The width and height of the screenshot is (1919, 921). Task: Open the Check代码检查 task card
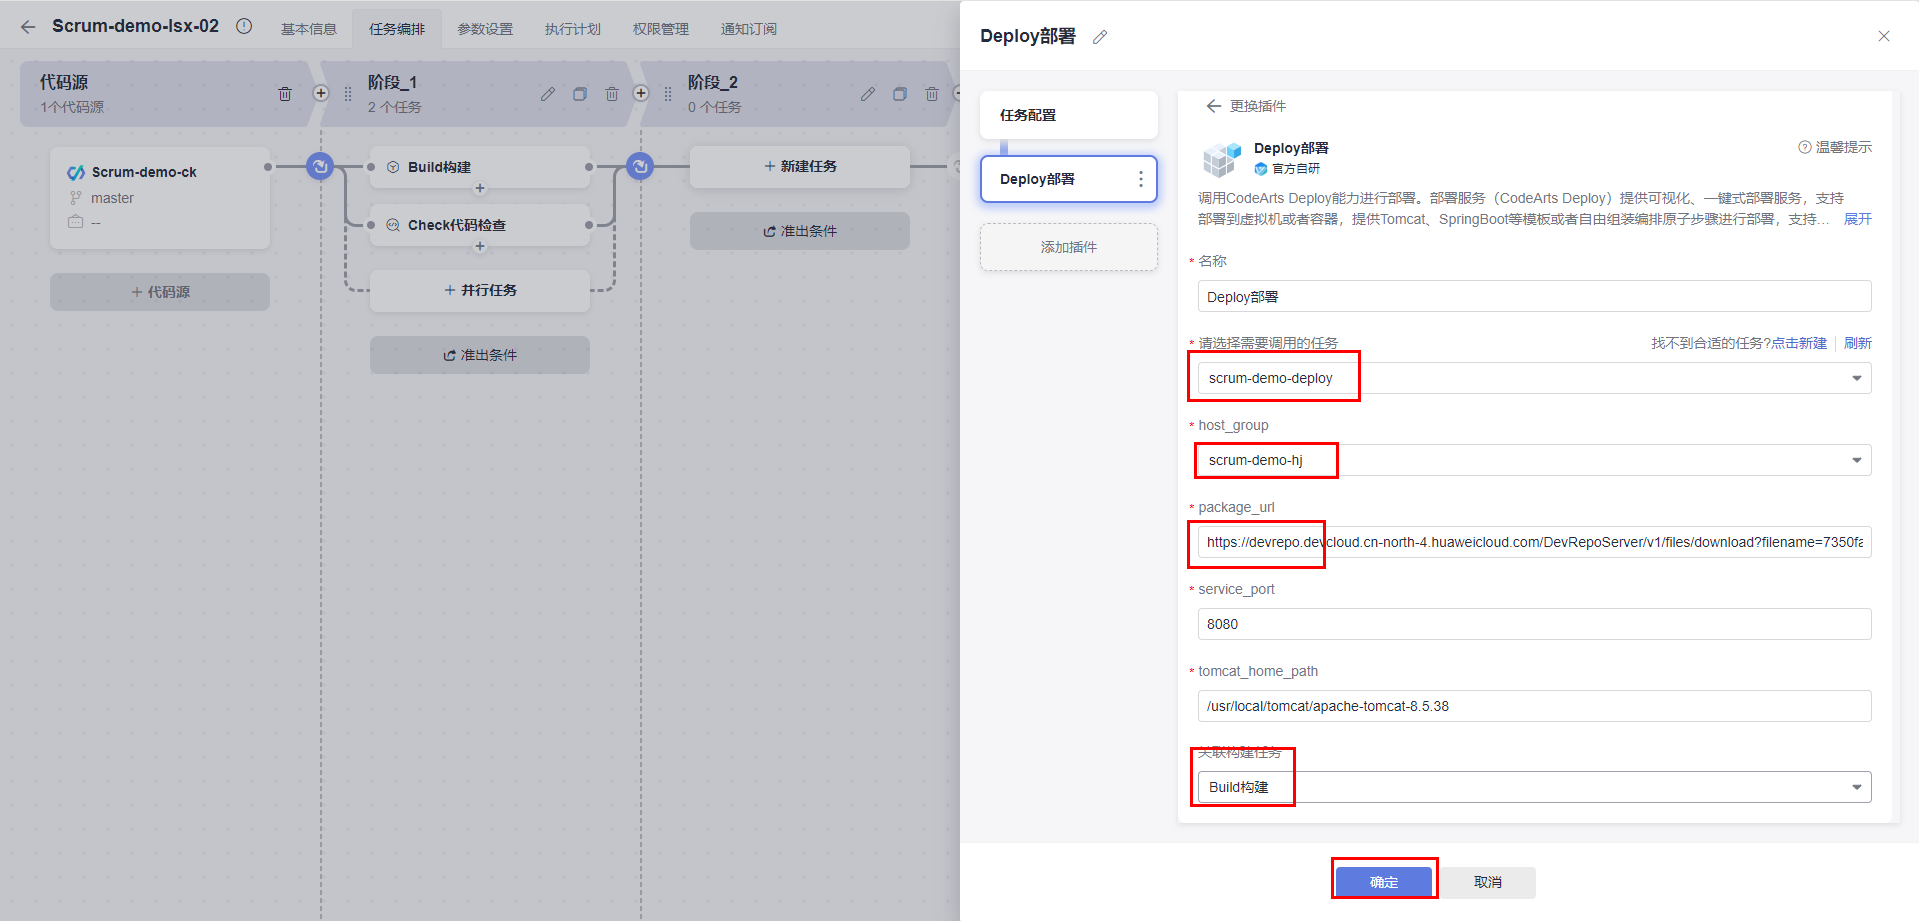(x=480, y=225)
